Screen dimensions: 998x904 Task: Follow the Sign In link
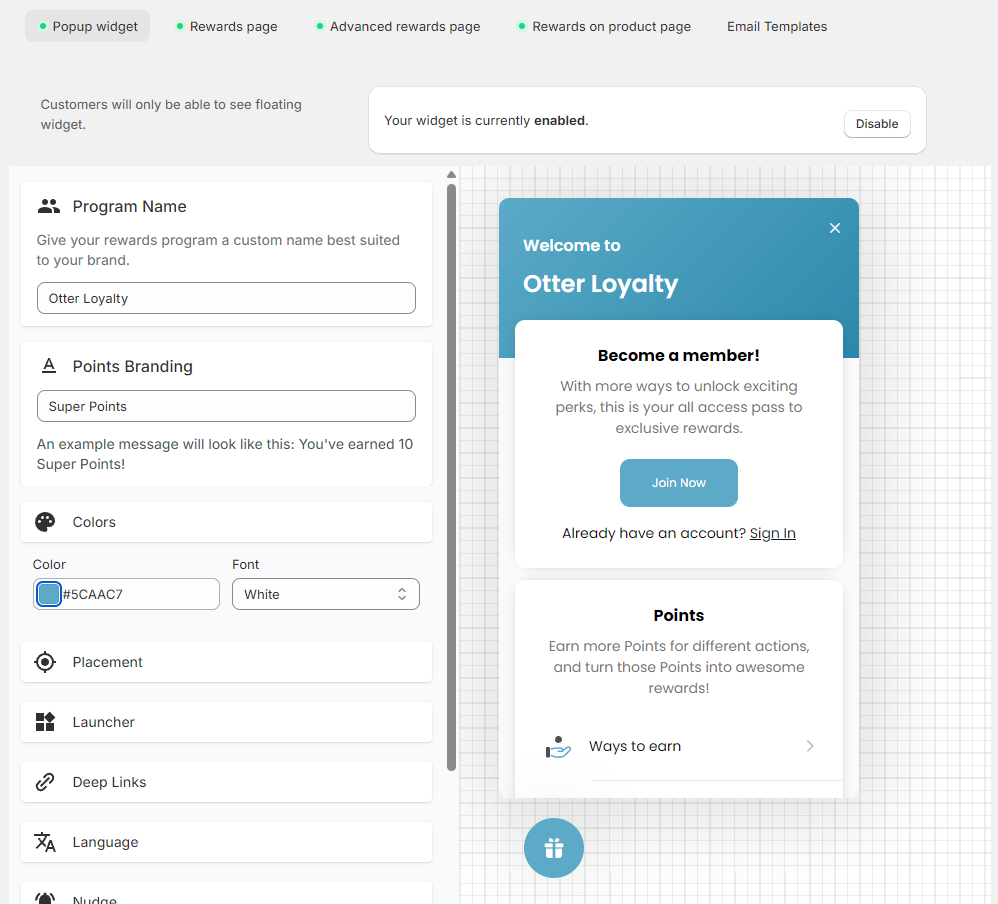point(772,533)
